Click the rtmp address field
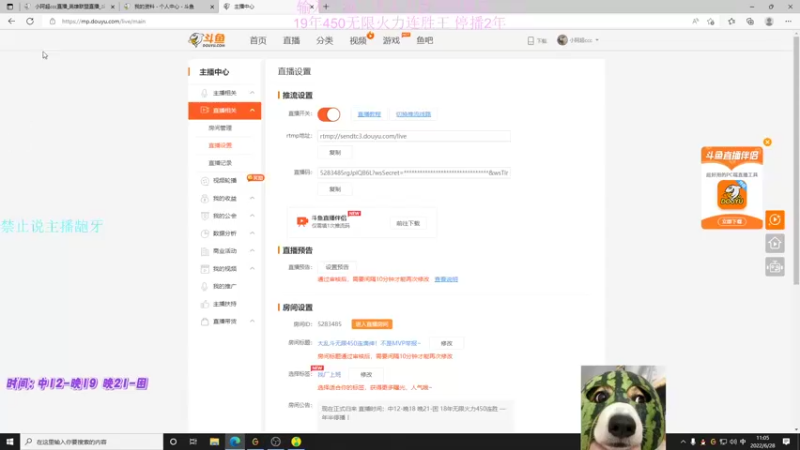 pos(414,136)
